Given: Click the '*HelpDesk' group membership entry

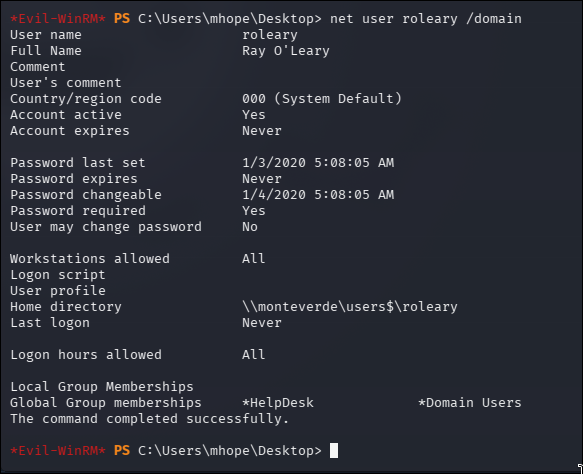Looking at the screenshot, I should pos(278,403).
